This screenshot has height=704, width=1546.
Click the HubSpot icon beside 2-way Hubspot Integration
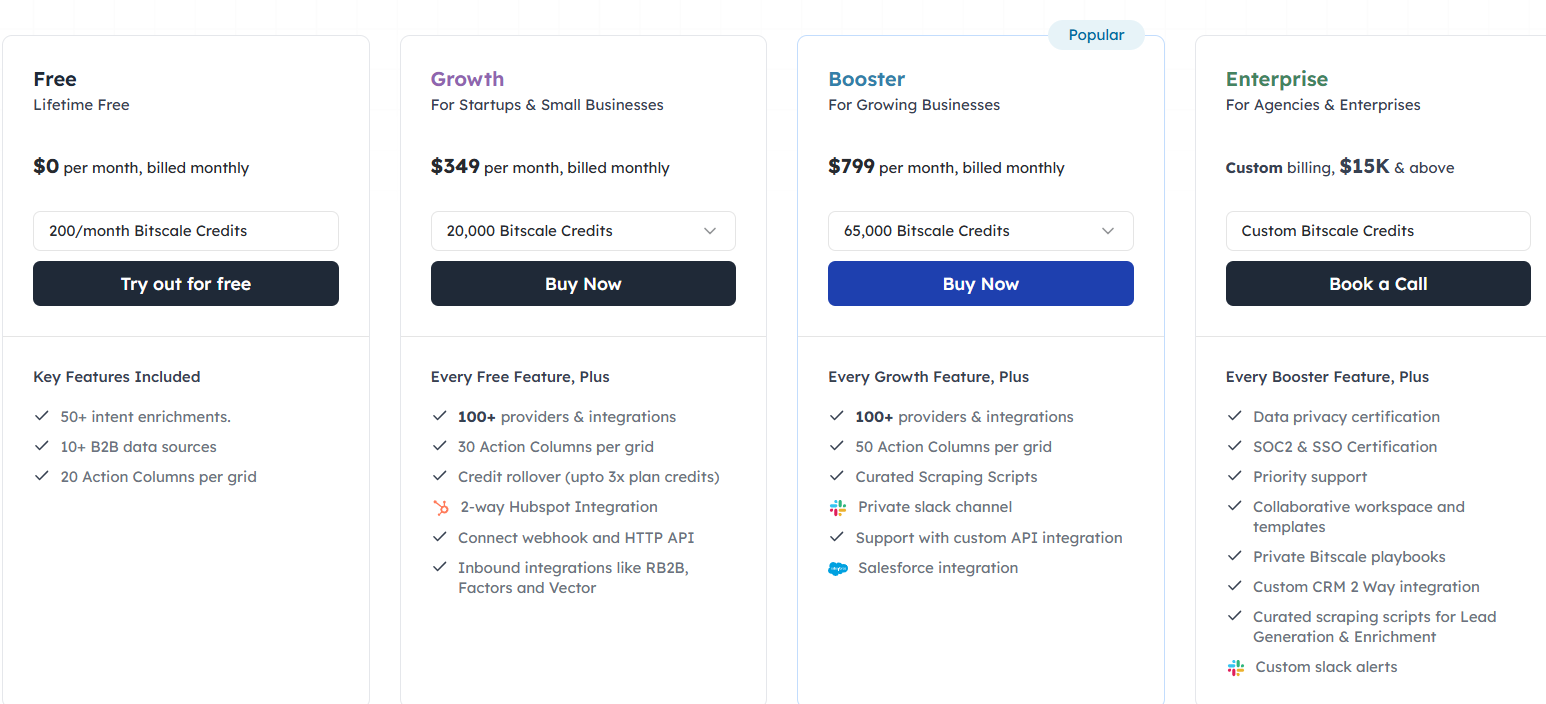click(440, 507)
